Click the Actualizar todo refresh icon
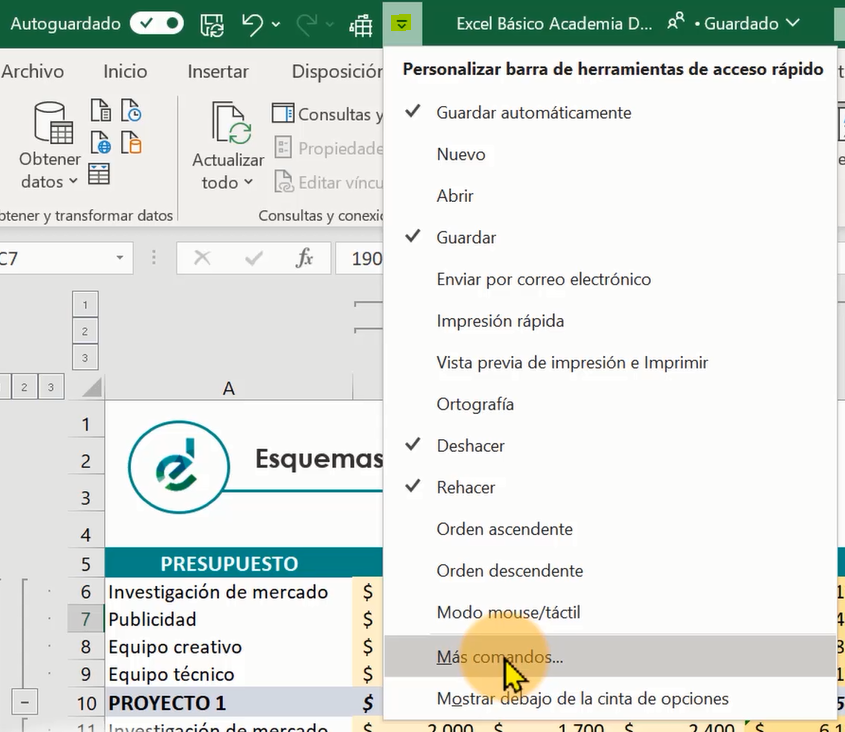This screenshot has height=732, width=845. click(x=232, y=123)
